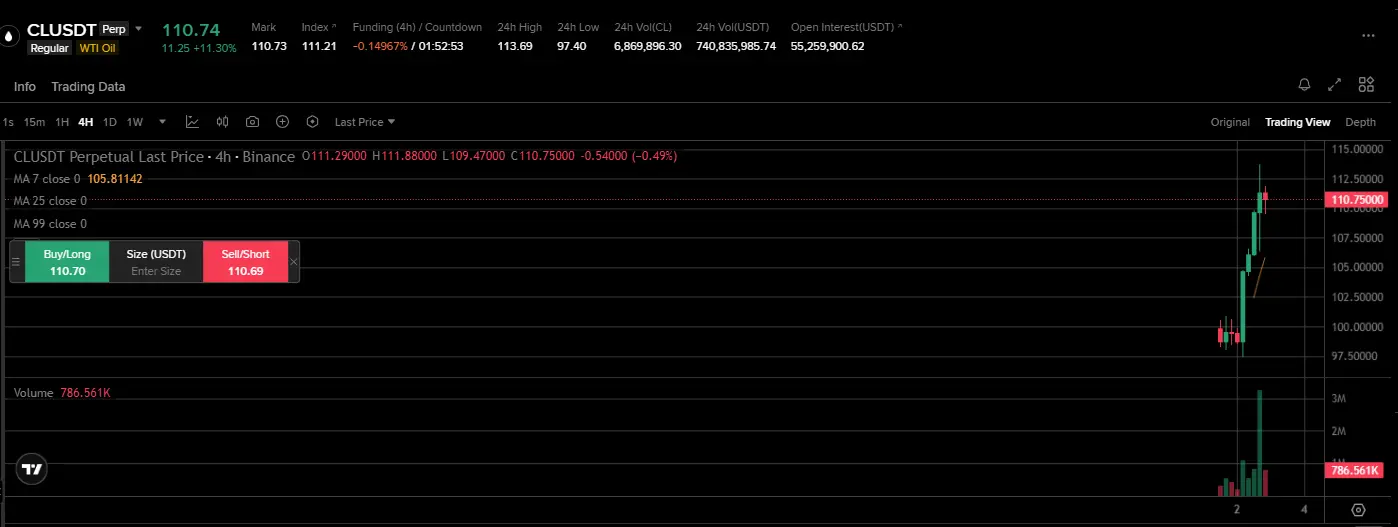The height and width of the screenshot is (527, 1398).
Task: Select the MA 99 close indicator legend
Action: (x=50, y=224)
